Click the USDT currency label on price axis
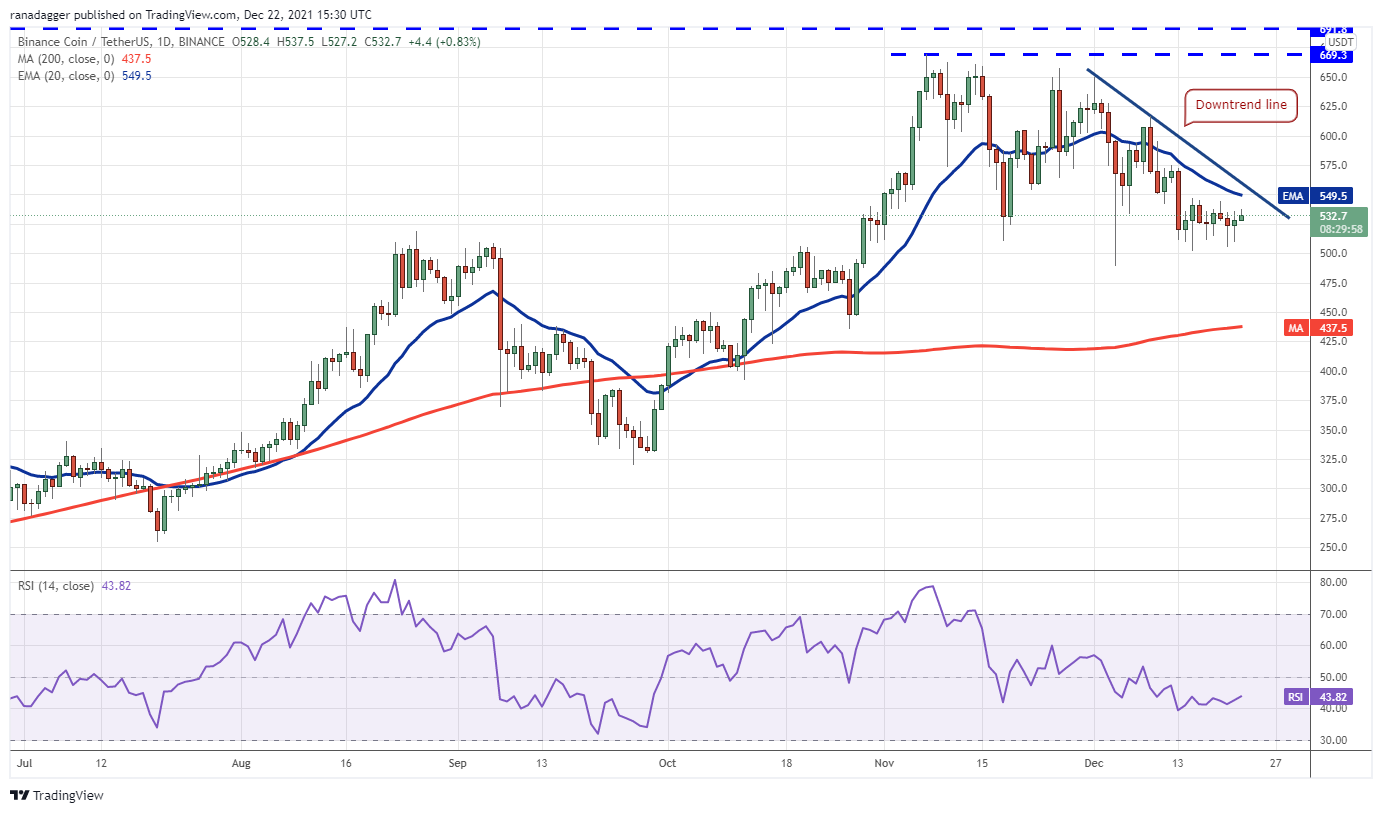Screen dimensions: 1382x813 1338,42
